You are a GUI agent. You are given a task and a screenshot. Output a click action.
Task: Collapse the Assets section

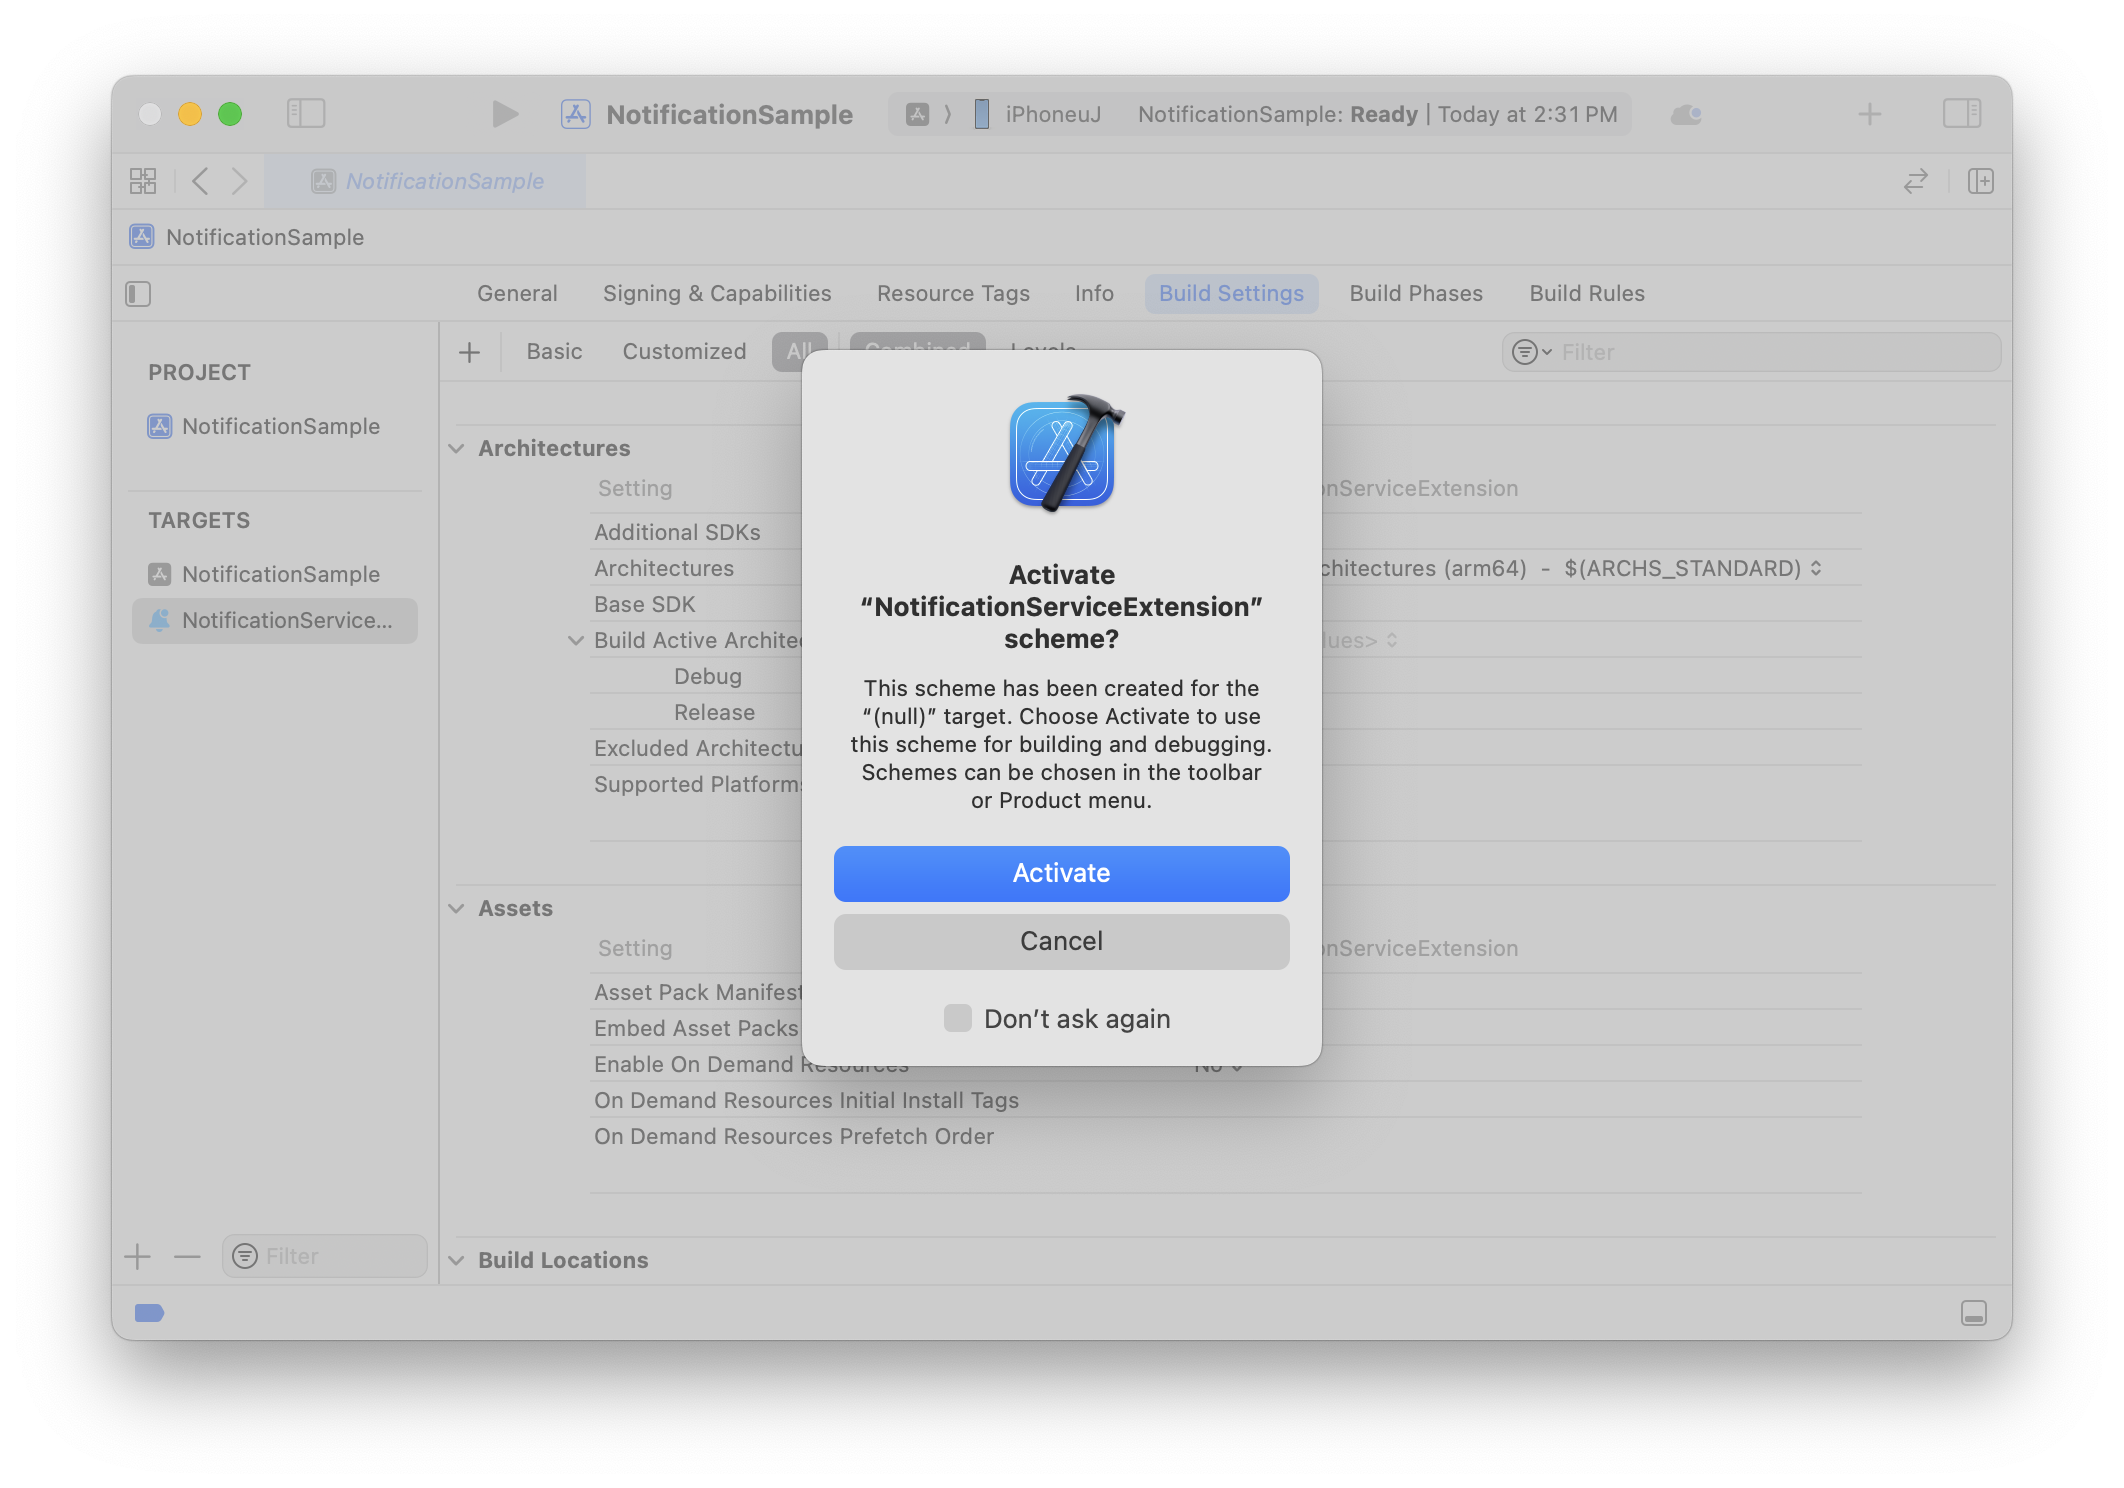point(457,908)
